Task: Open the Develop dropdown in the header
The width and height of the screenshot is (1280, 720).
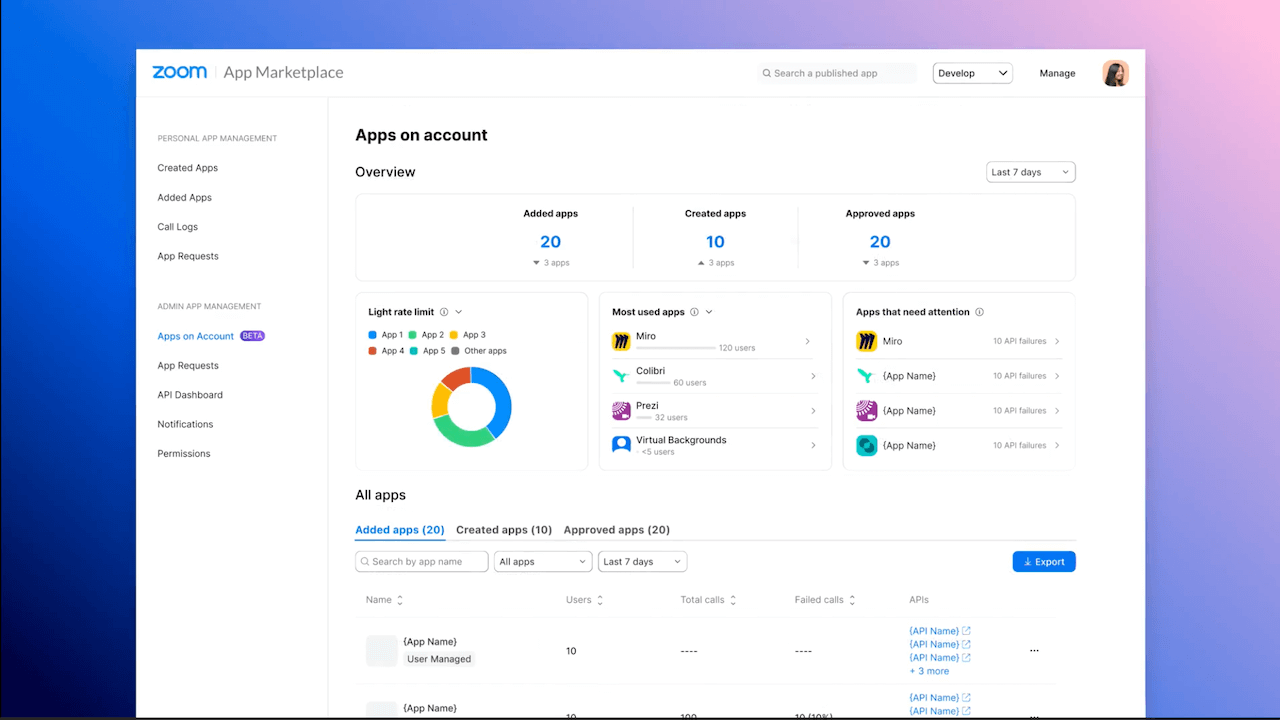Action: [x=971, y=72]
